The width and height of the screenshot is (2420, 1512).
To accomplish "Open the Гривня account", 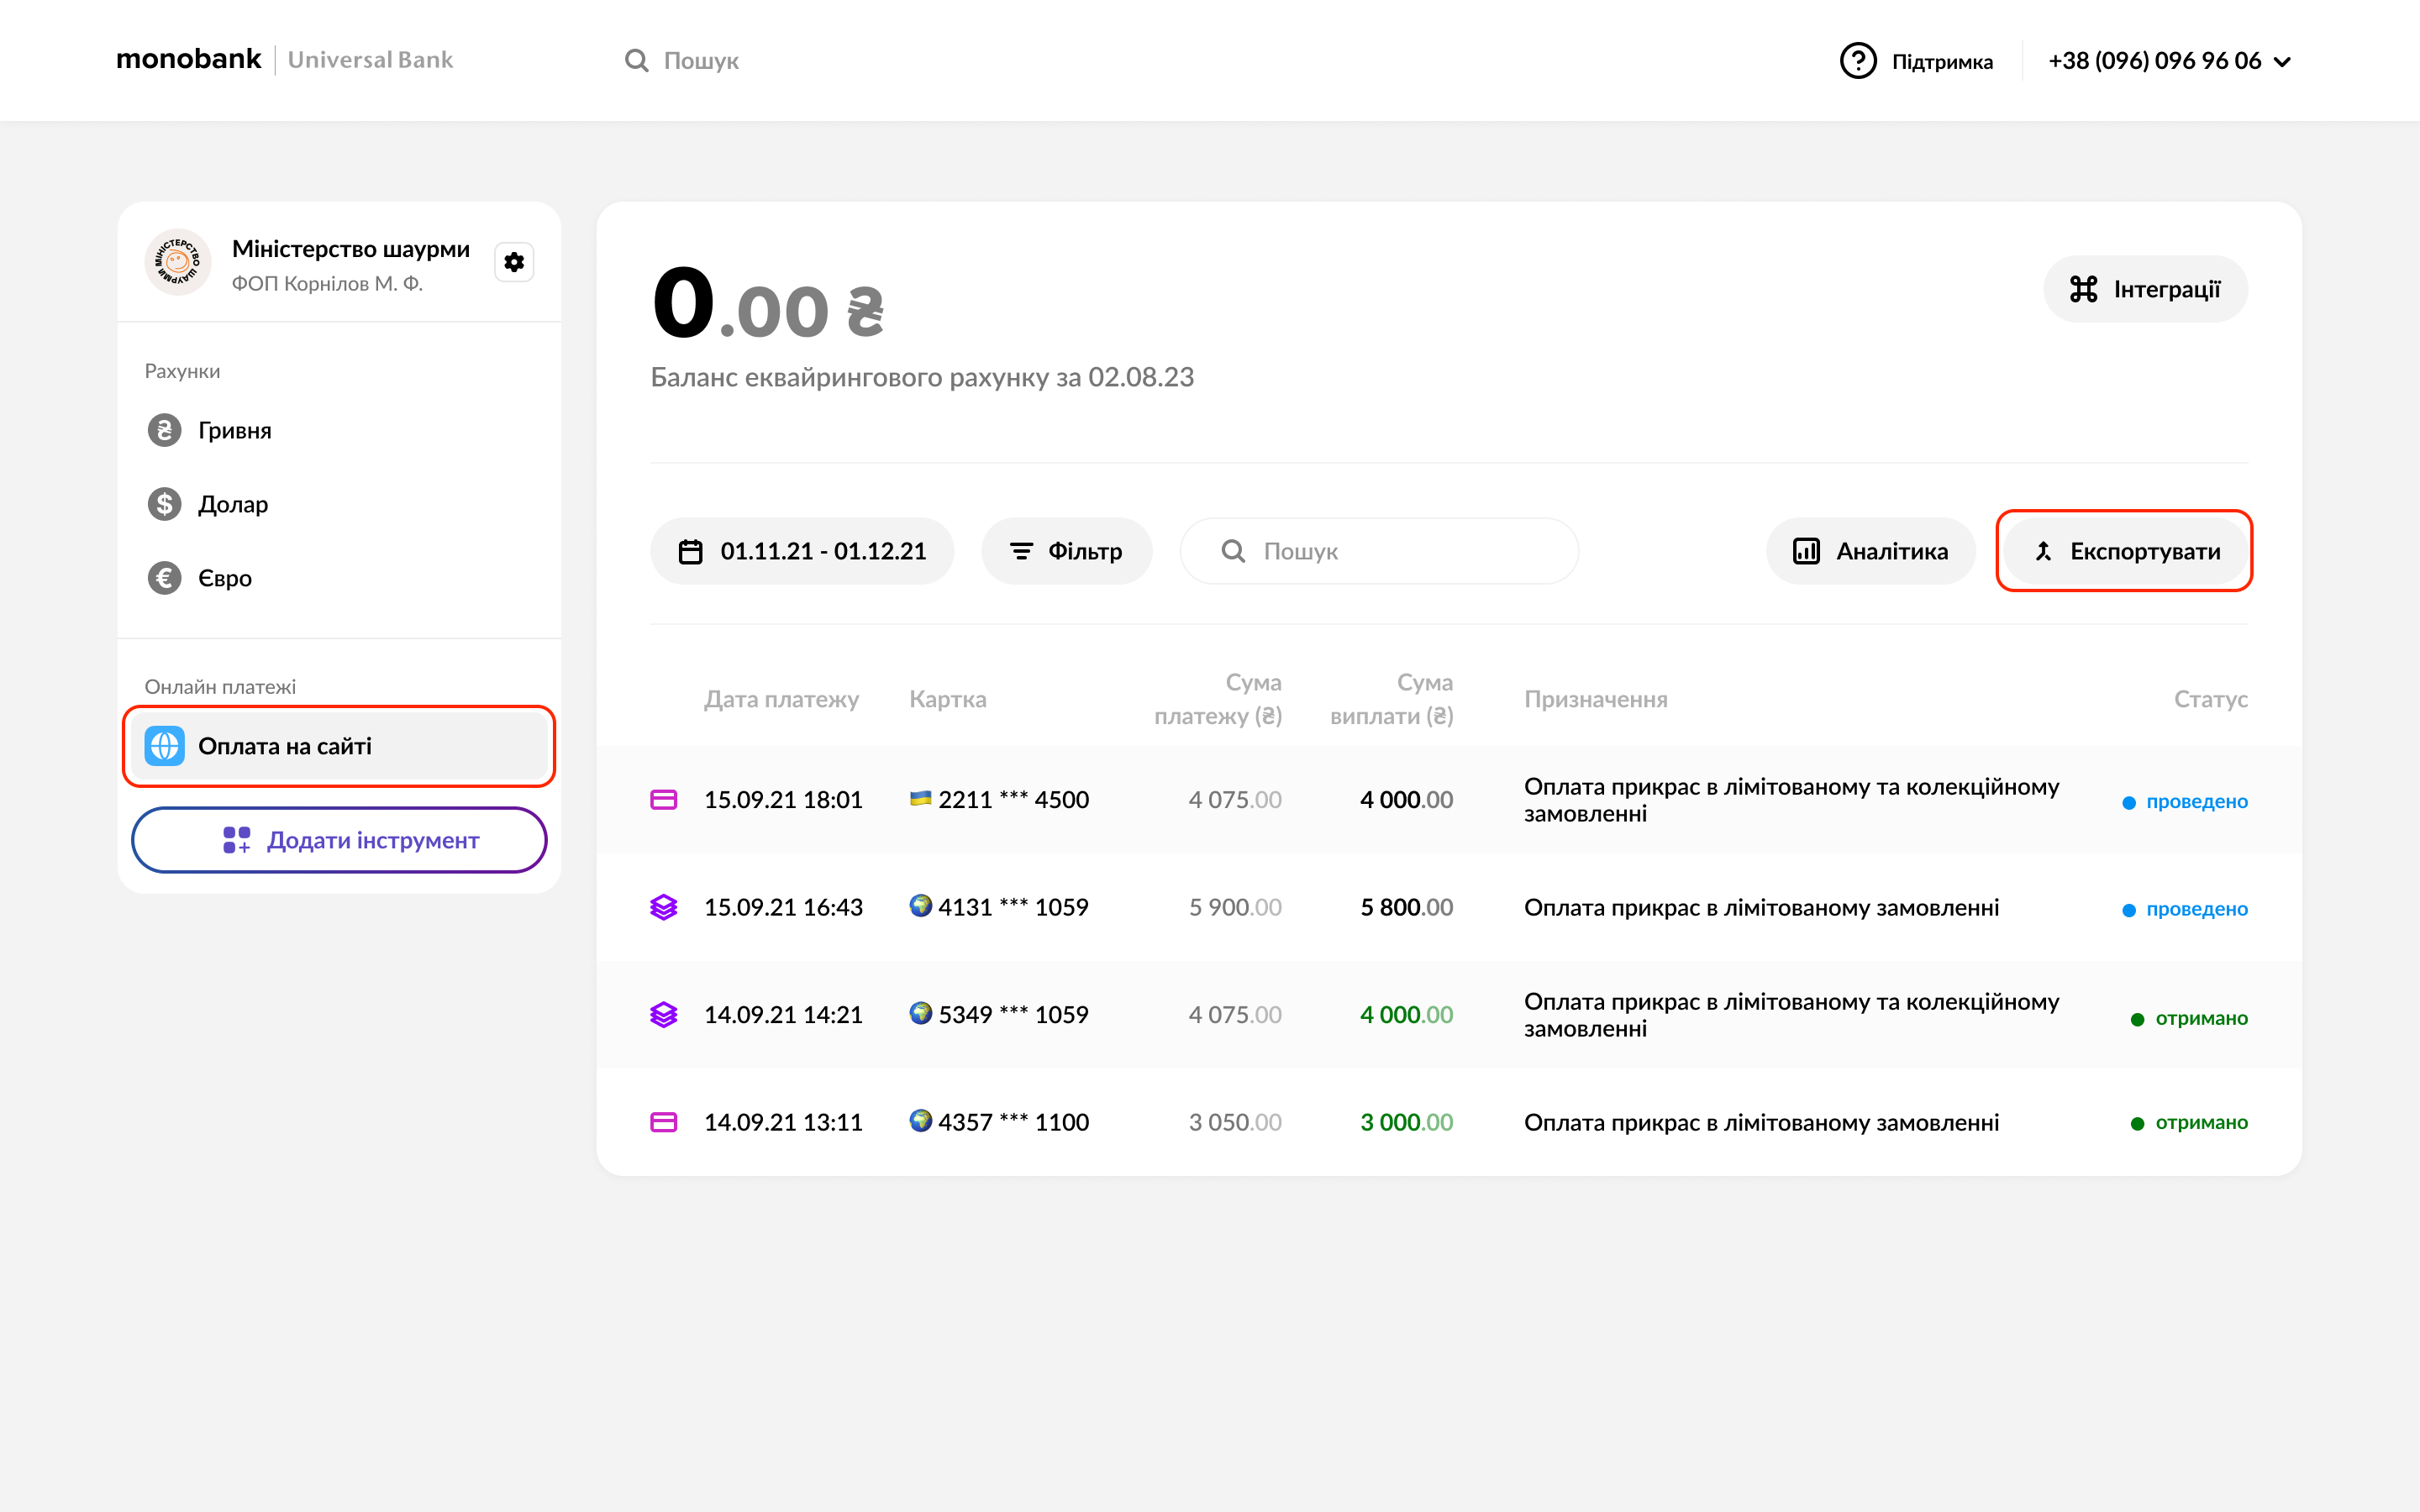I will (234, 430).
